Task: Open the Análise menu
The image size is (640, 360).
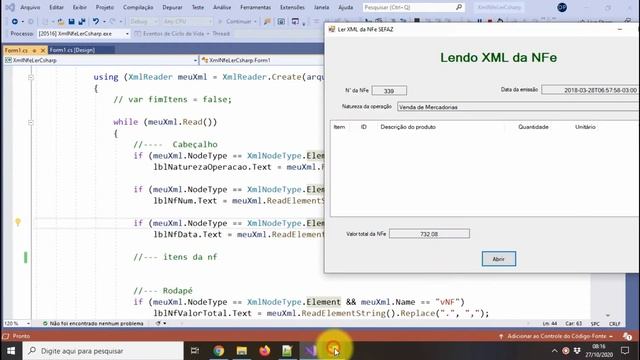Action: (x=222, y=7)
